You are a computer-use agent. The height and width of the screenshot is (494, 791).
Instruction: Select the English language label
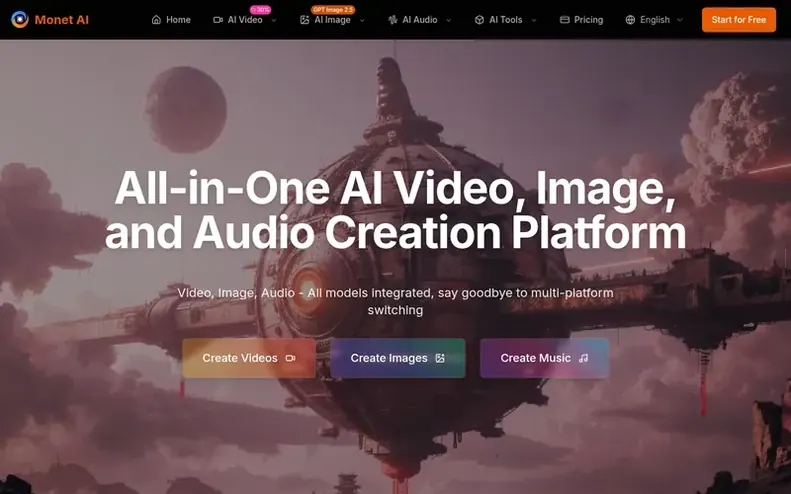655,20
